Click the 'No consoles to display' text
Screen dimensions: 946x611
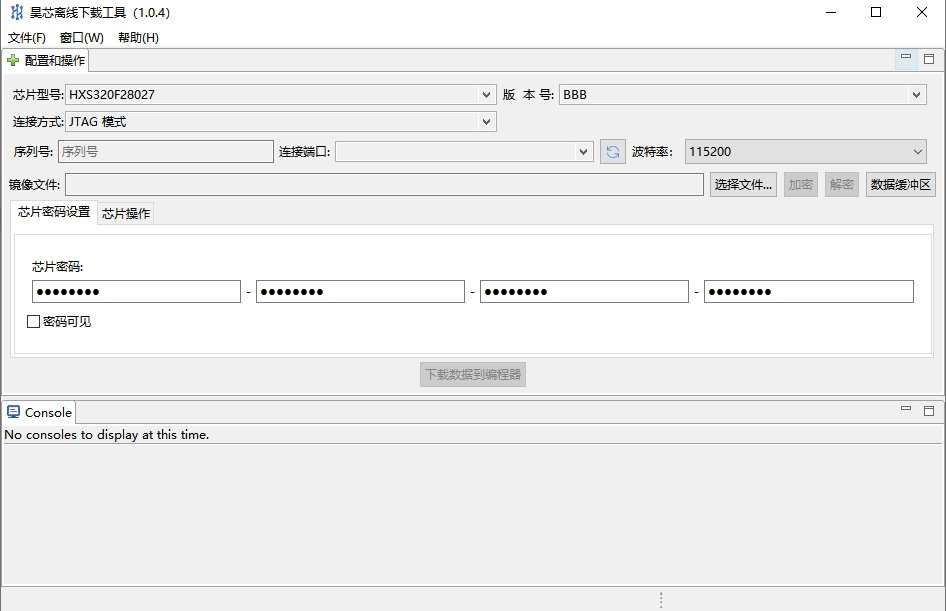(x=107, y=434)
